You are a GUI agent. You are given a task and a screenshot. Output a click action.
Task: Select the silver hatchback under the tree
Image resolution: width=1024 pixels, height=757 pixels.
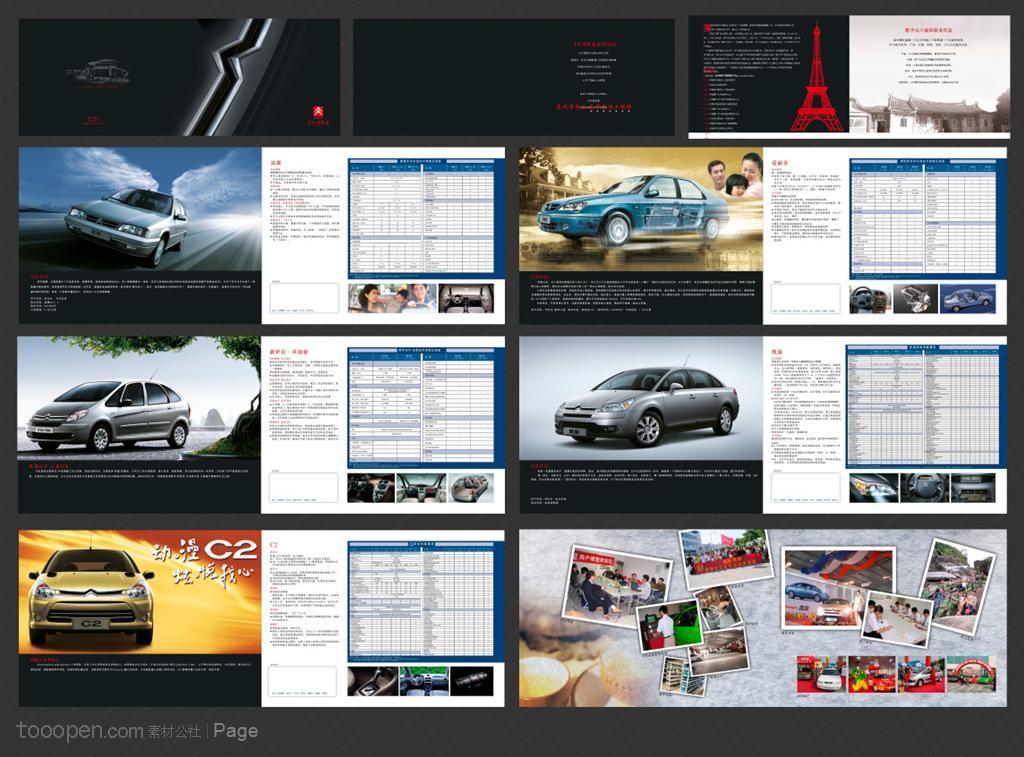point(108,415)
